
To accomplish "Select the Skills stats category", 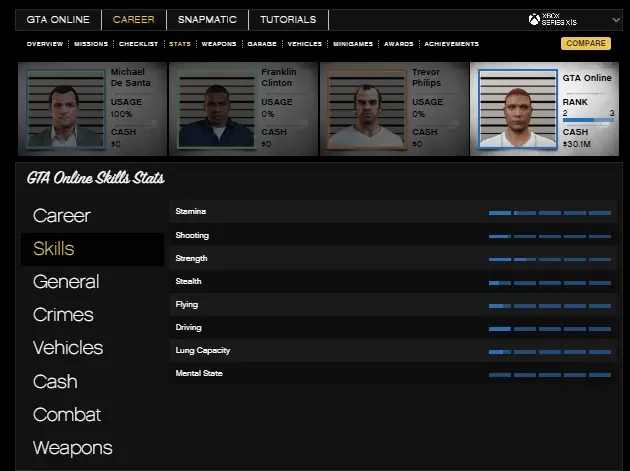I will pos(92,249).
